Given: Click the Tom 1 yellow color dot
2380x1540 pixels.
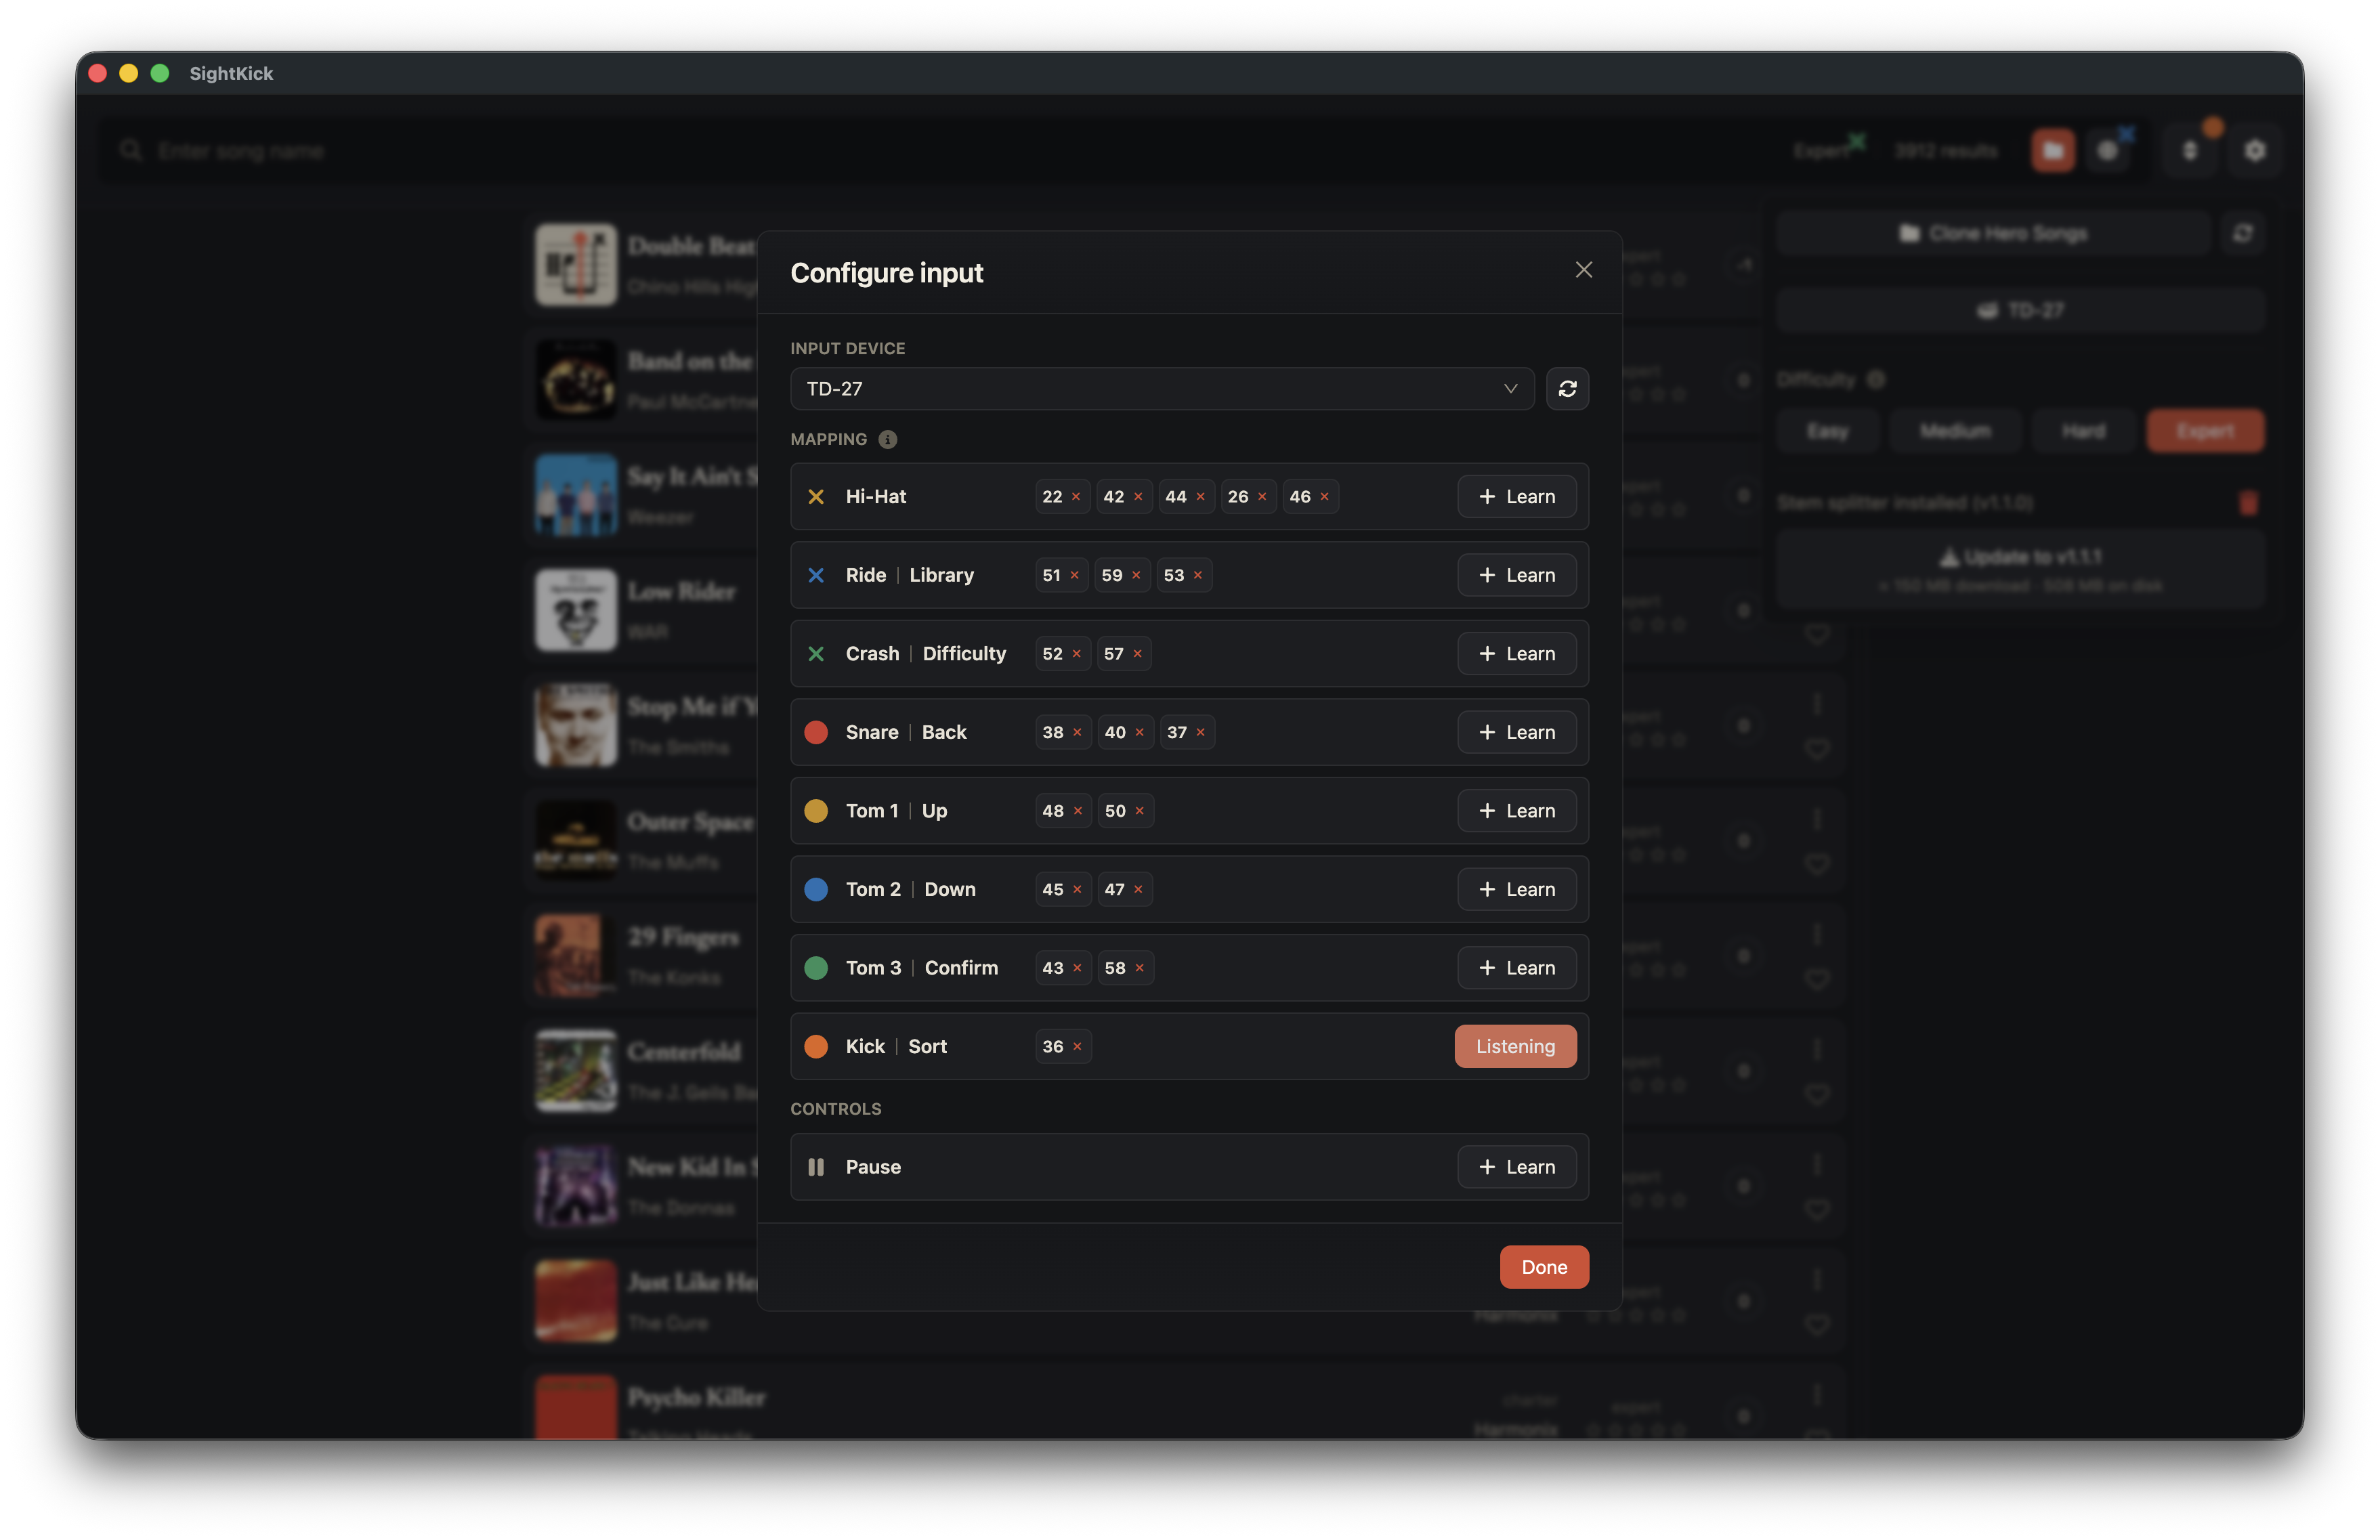Looking at the screenshot, I should (x=816, y=811).
